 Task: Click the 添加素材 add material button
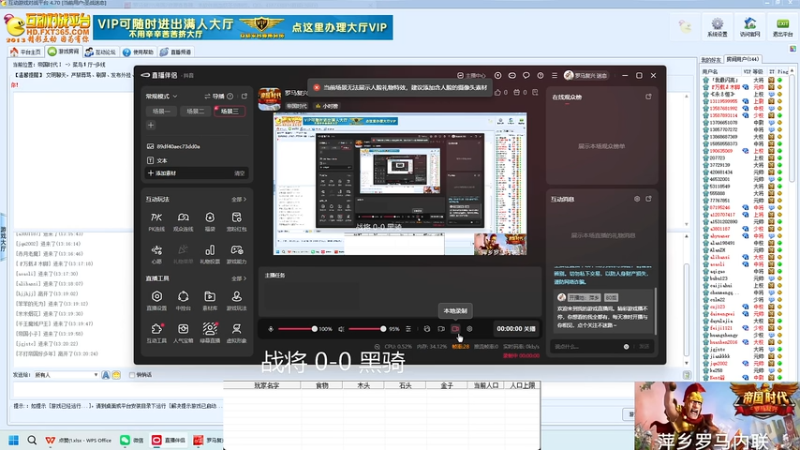click(x=162, y=173)
